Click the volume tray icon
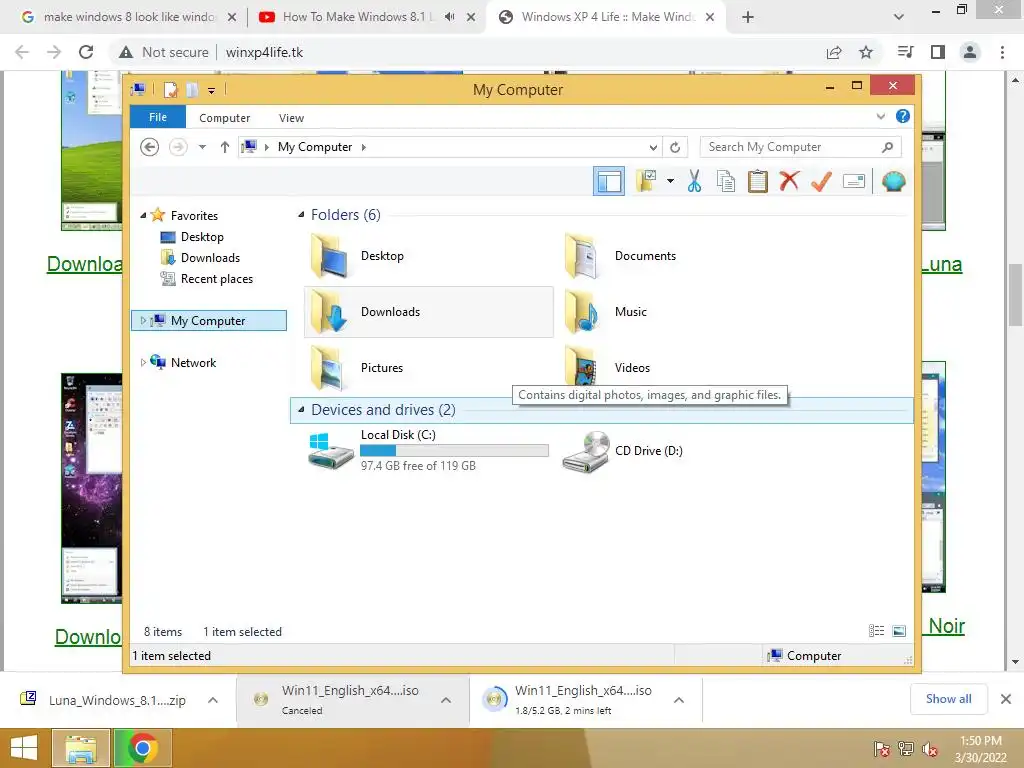 tap(929, 749)
